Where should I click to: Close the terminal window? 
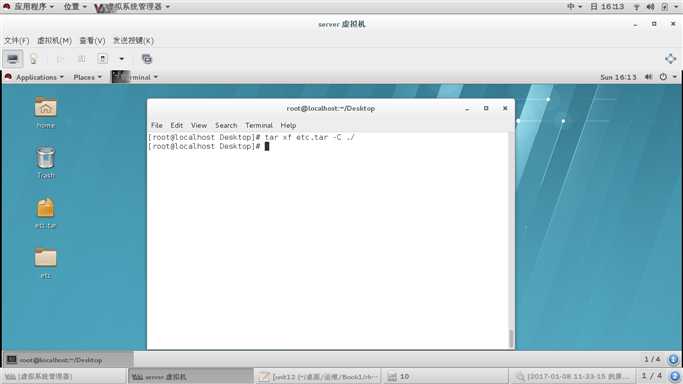click(x=505, y=108)
